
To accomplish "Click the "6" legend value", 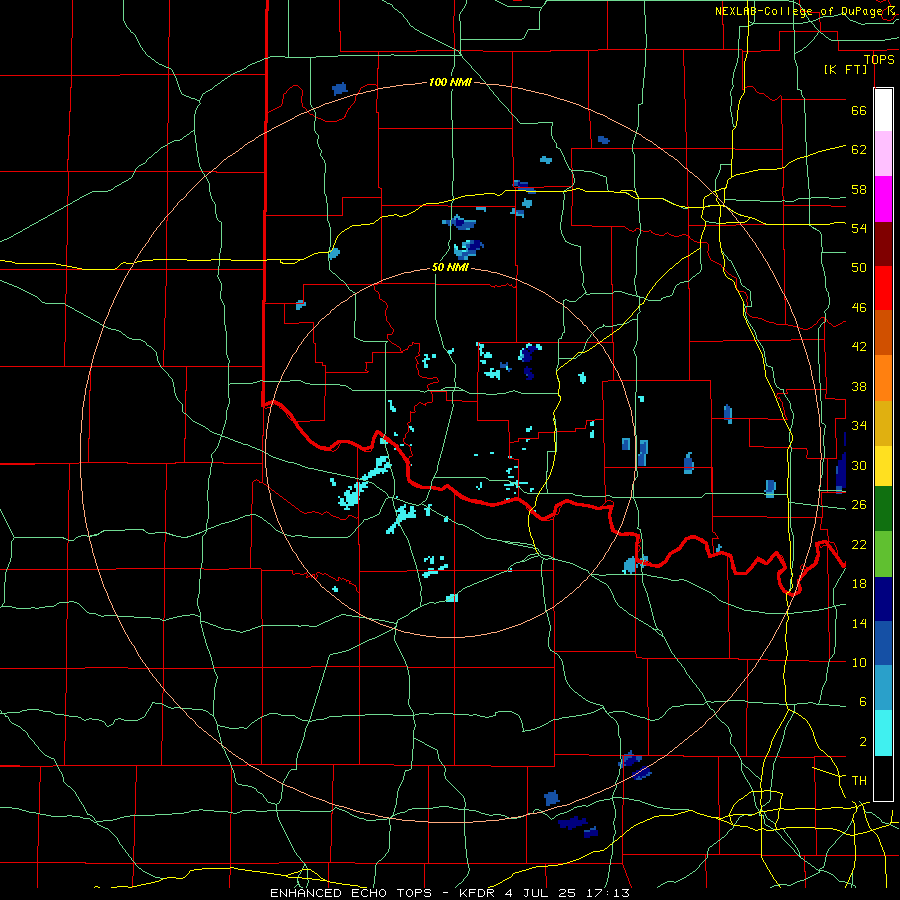I will click(x=863, y=701).
